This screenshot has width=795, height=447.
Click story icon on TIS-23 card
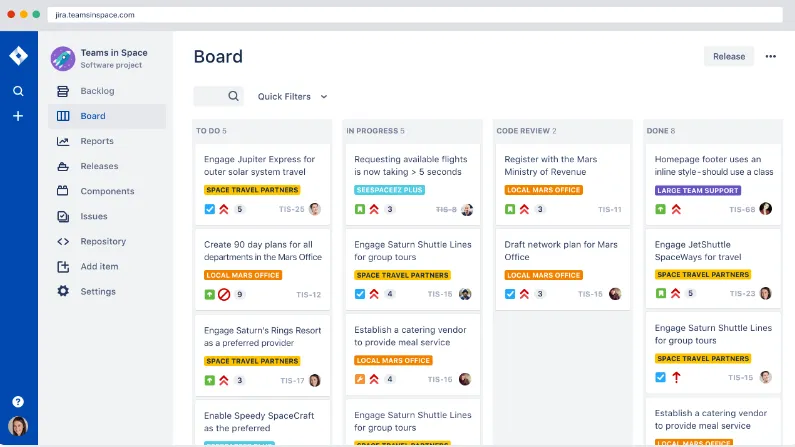660,293
